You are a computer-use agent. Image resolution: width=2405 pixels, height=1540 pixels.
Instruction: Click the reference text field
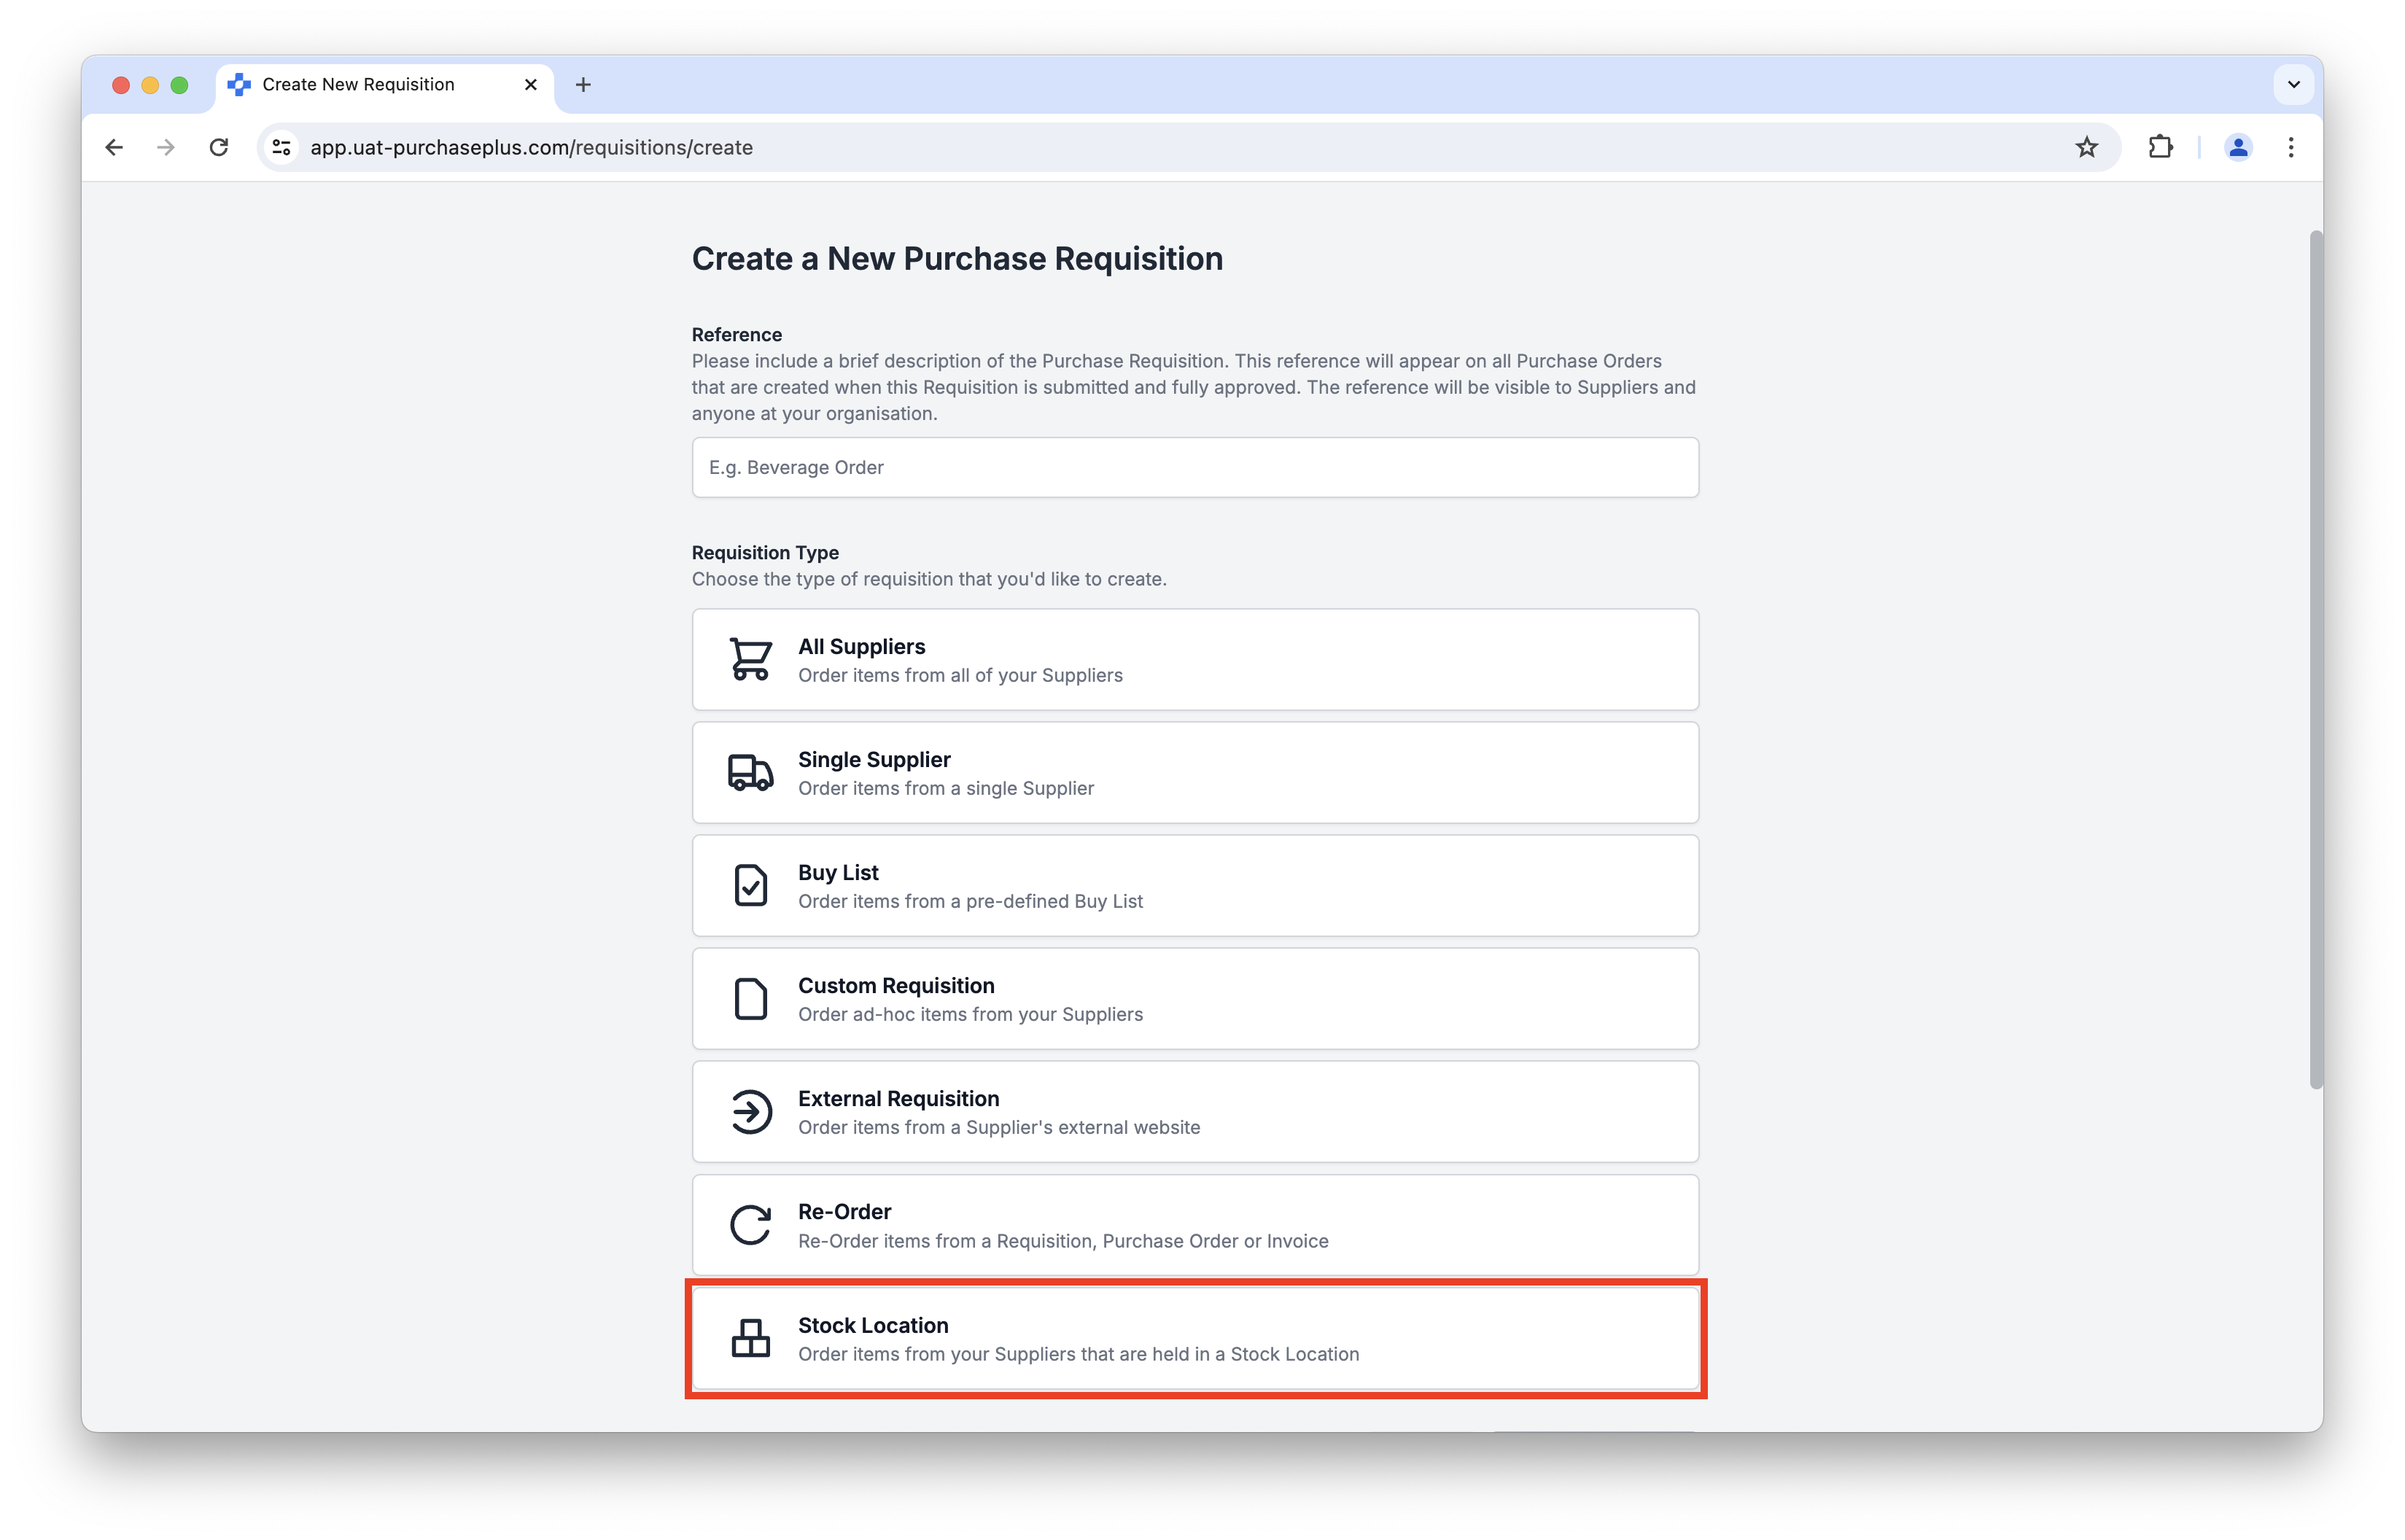(1195, 467)
